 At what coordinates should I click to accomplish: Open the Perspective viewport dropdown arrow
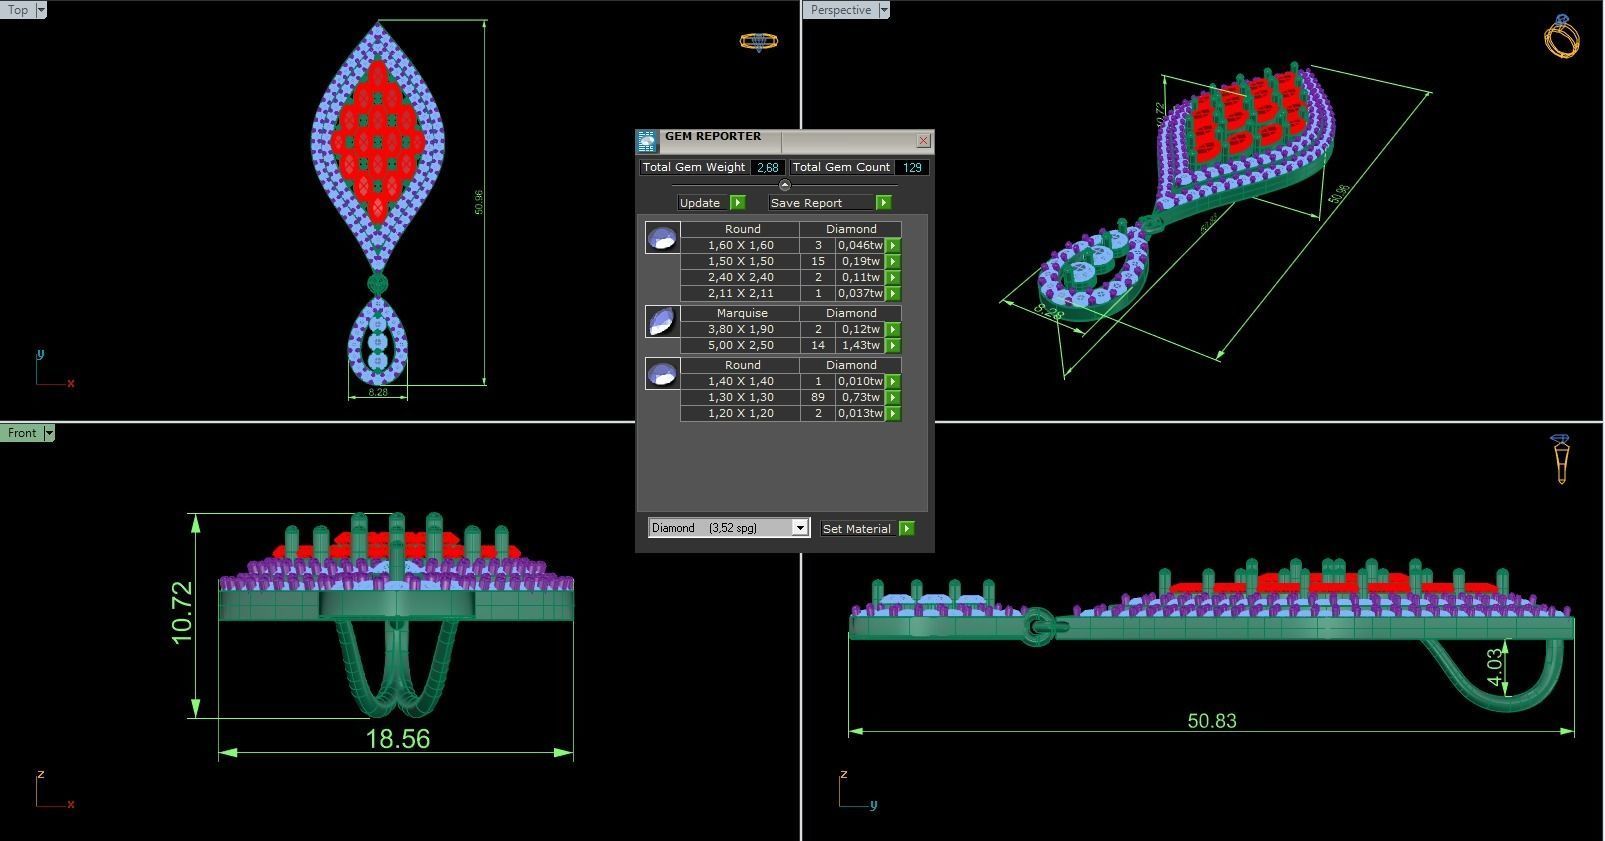[x=883, y=10]
